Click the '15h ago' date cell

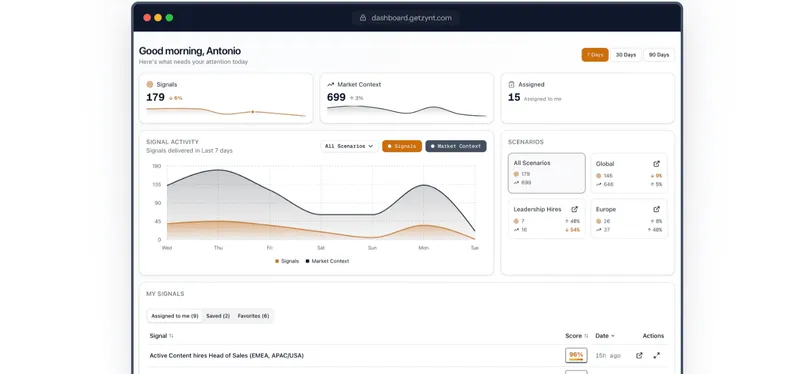point(608,356)
